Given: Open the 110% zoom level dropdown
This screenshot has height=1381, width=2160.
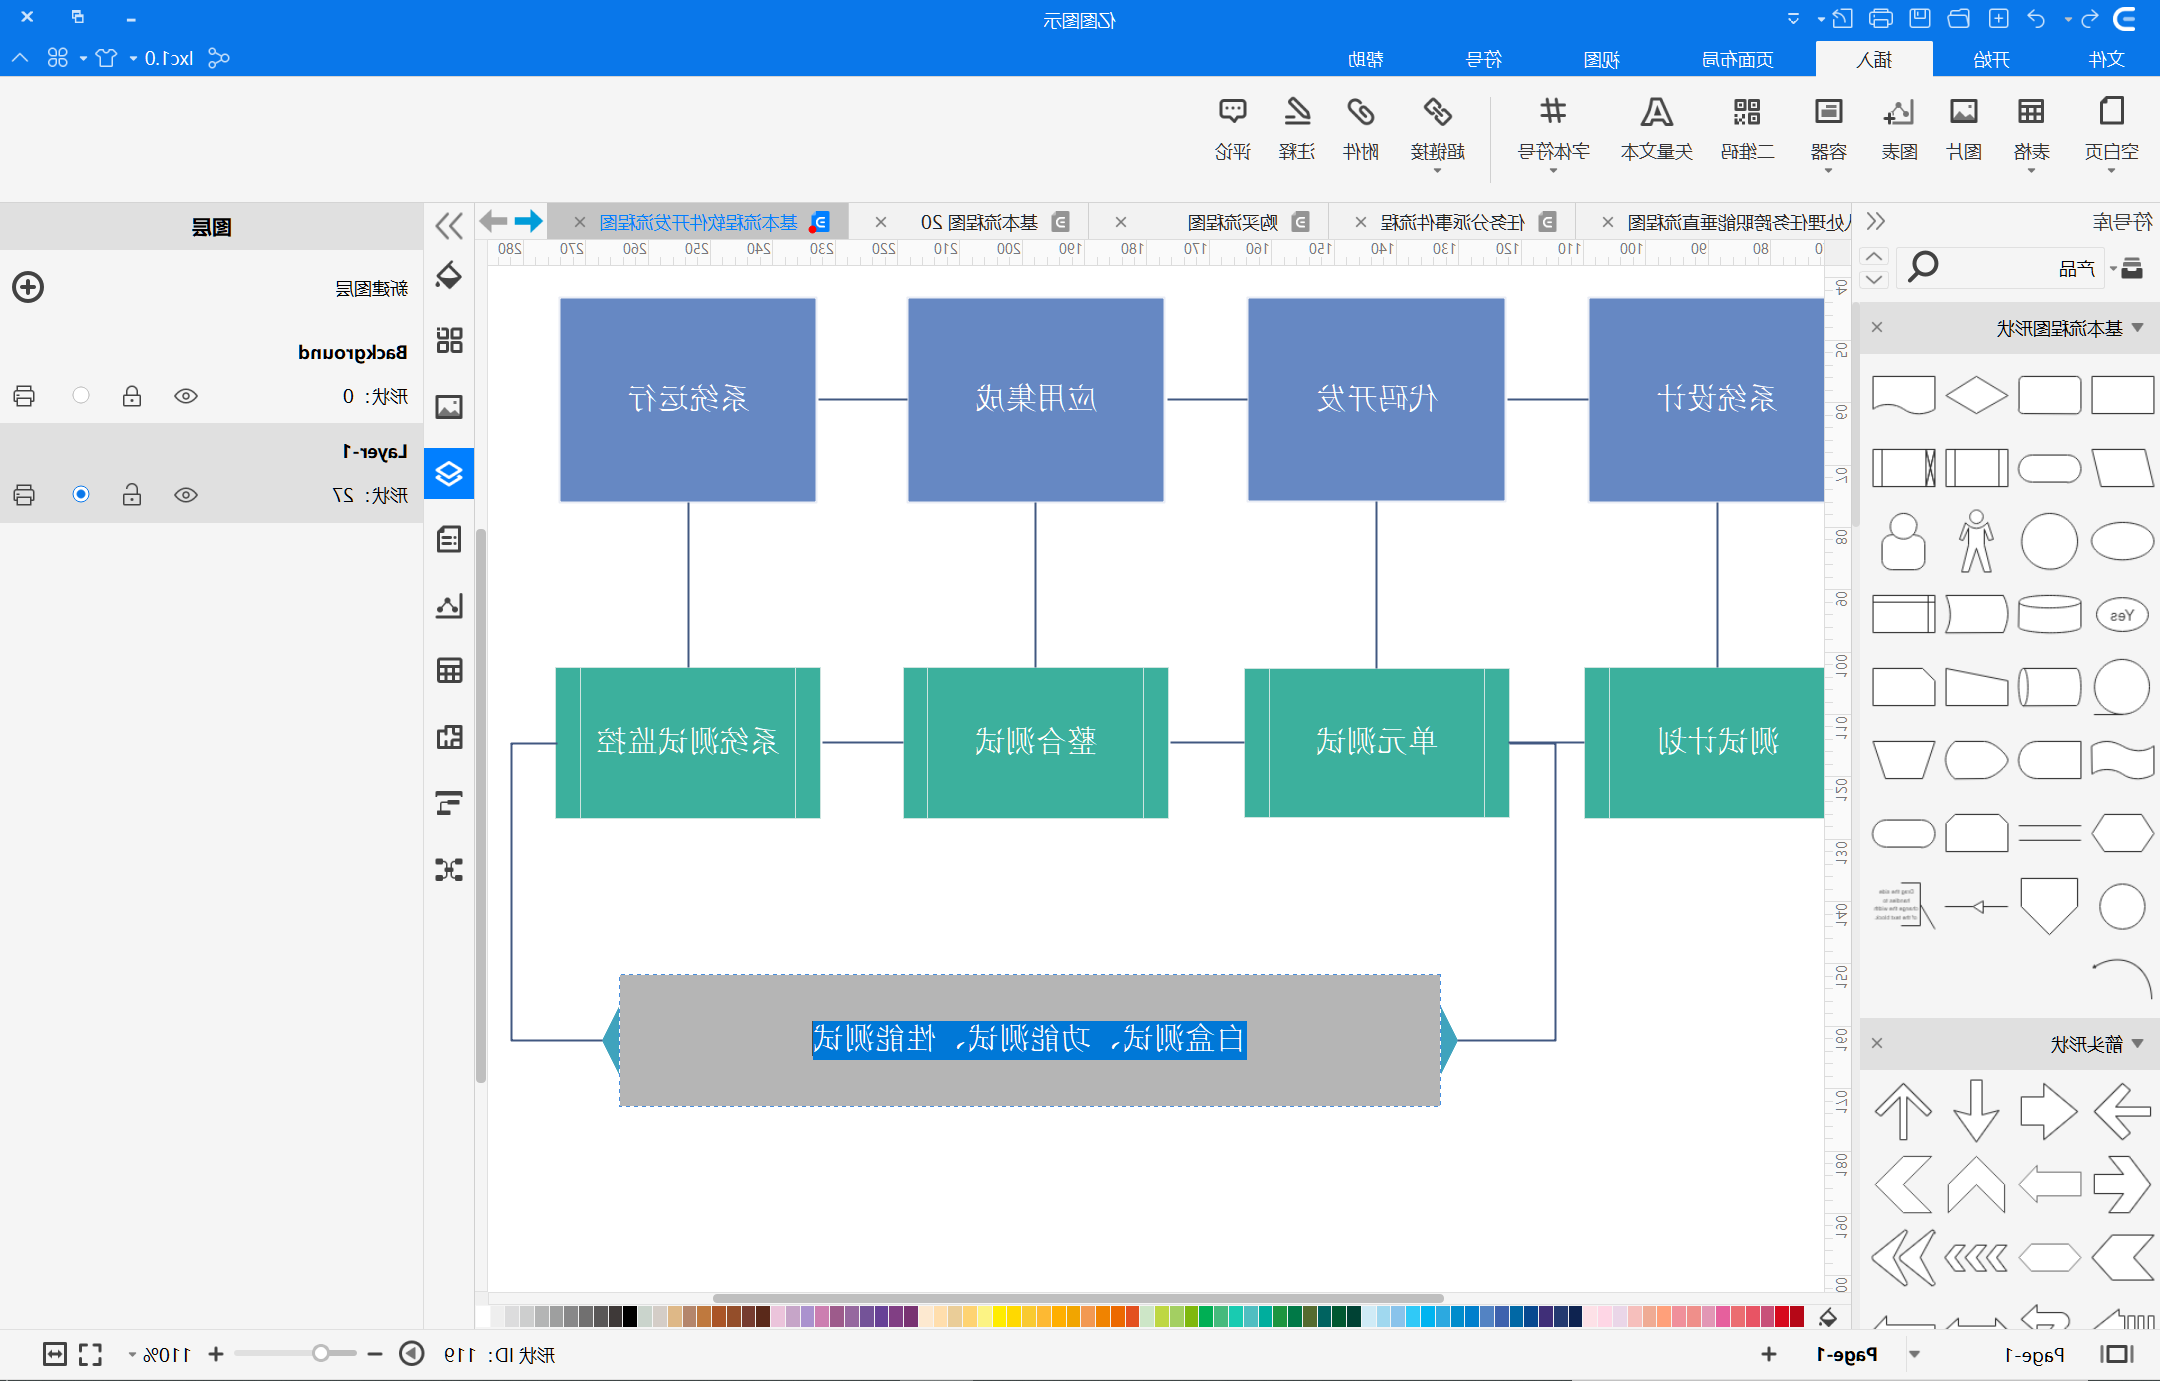Looking at the screenshot, I should (x=132, y=1355).
